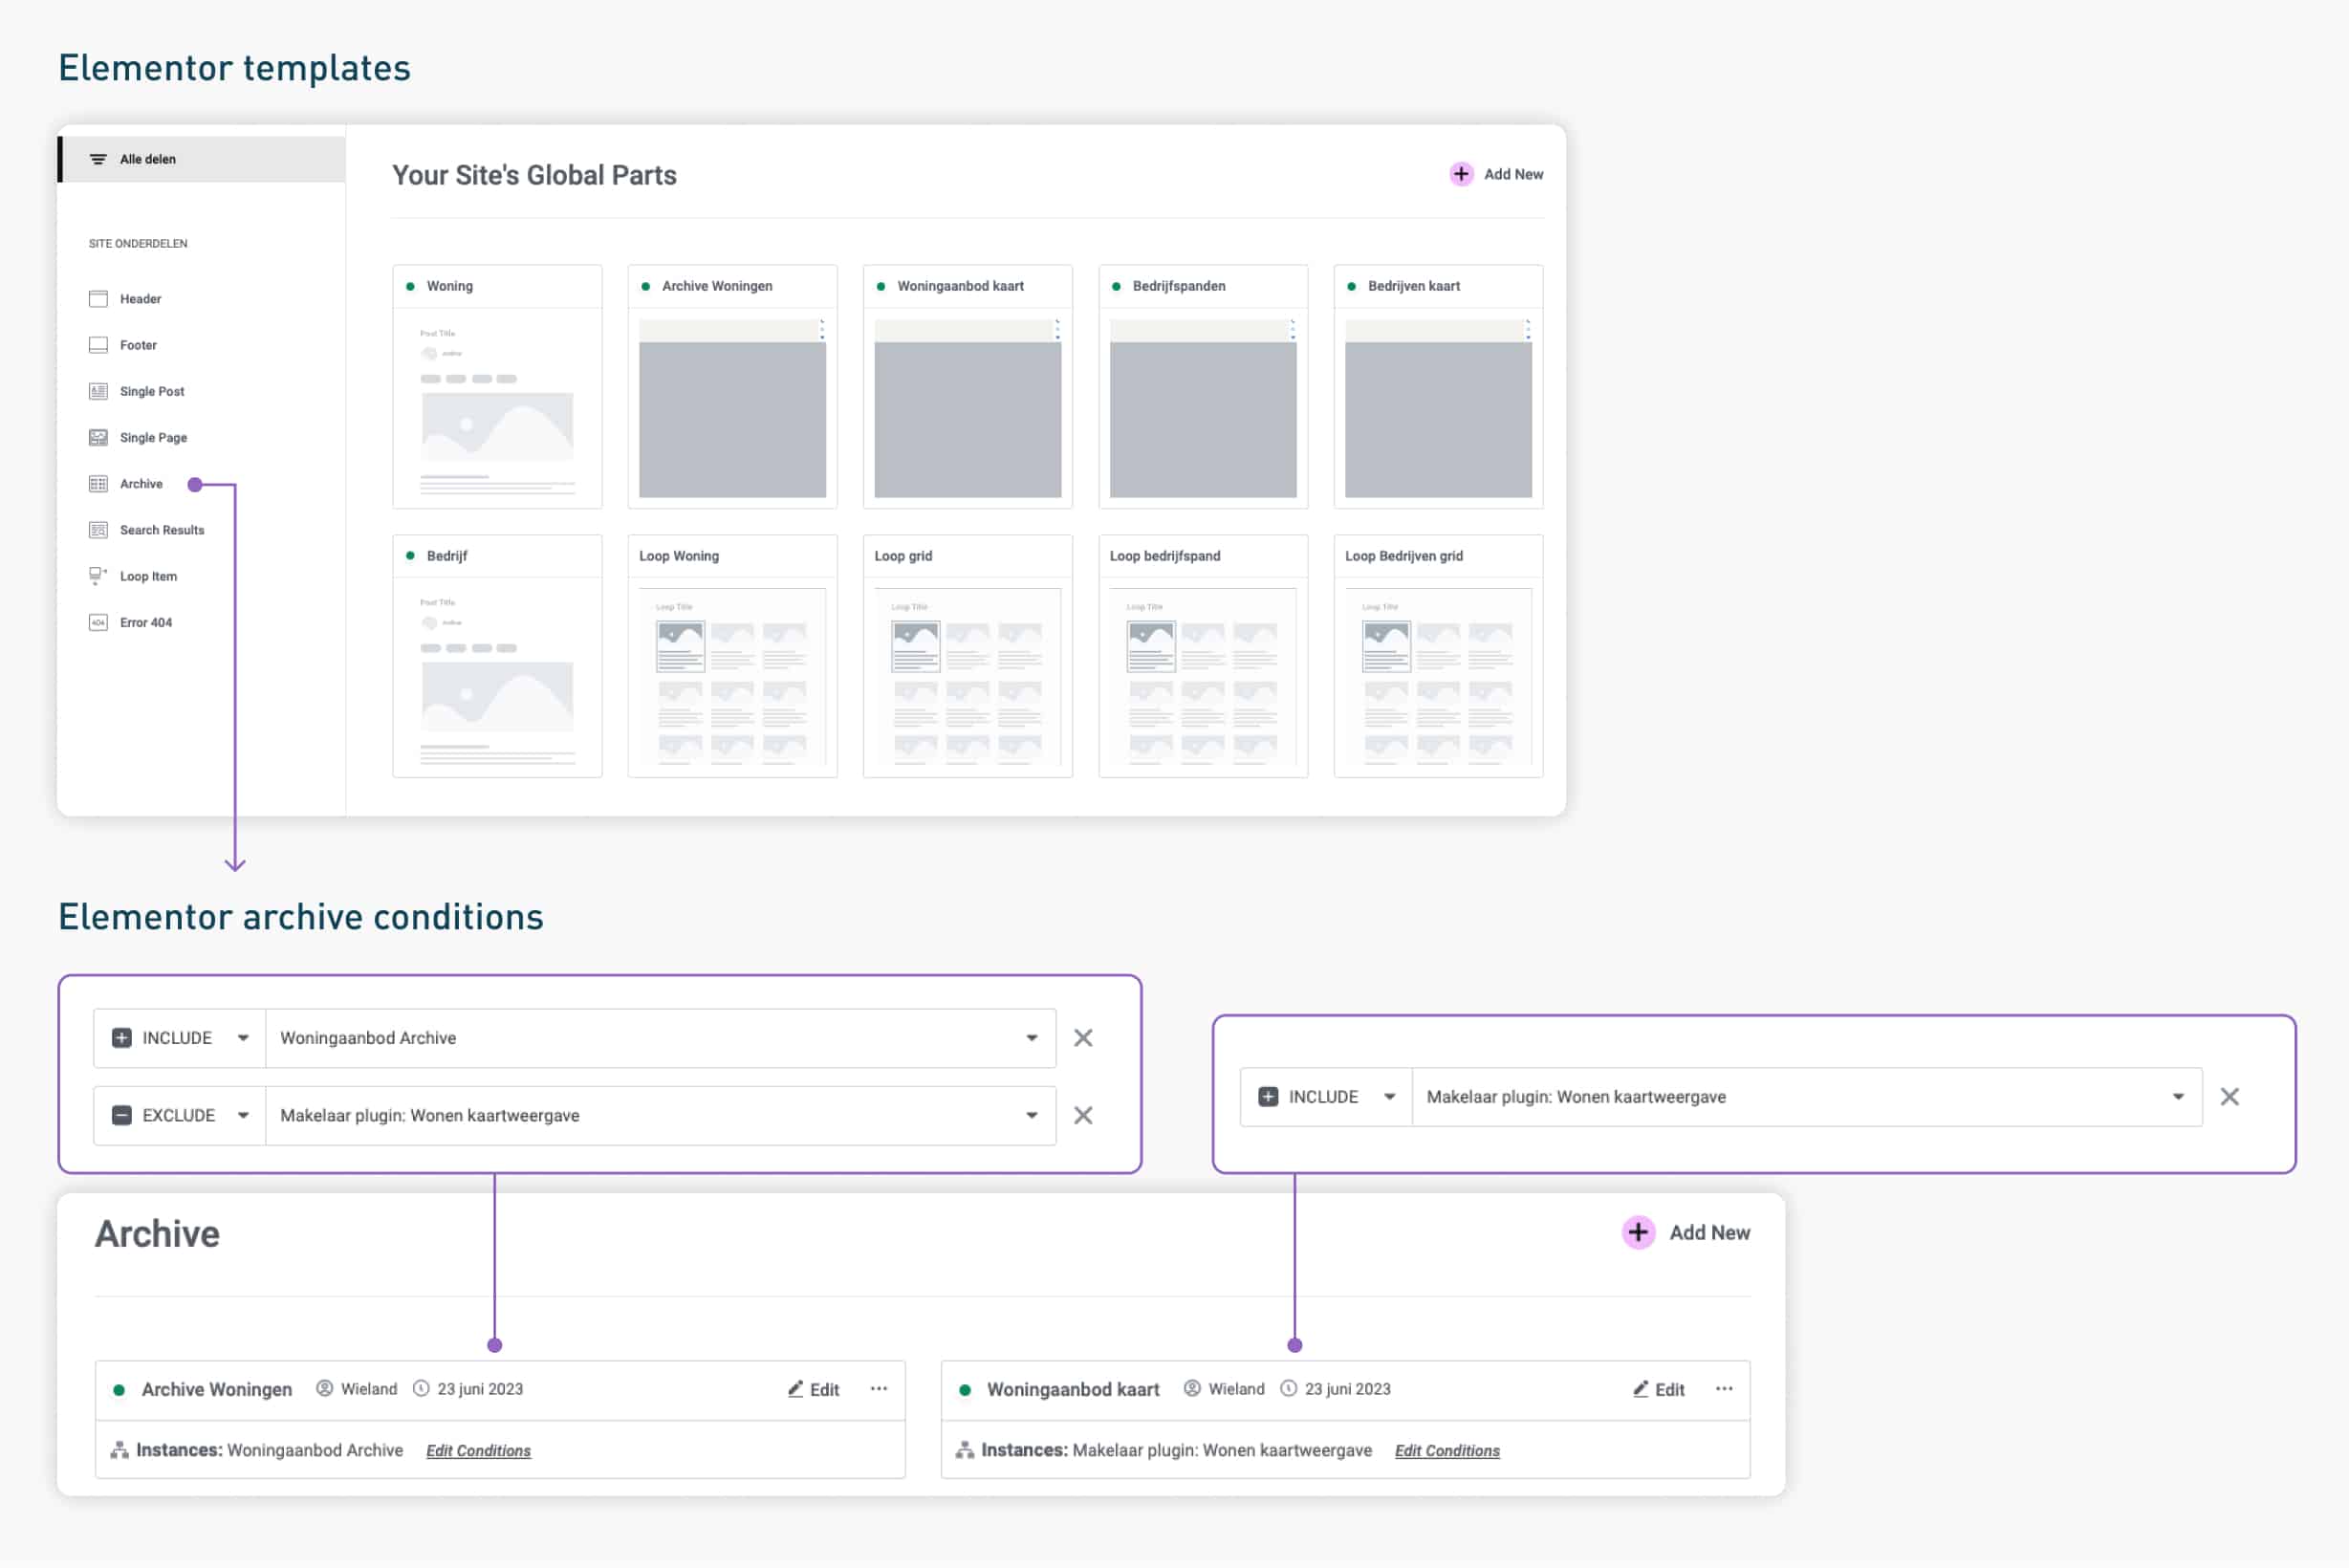Click Edit on the Woningaanbod kaart row
This screenshot has height=1568, width=2349.
tap(1659, 1390)
